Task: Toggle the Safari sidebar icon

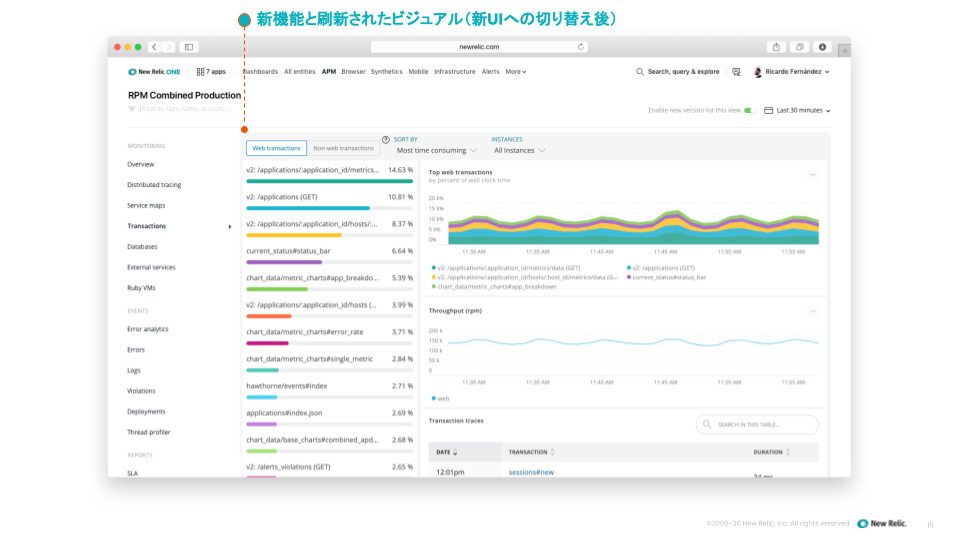Action: click(189, 47)
